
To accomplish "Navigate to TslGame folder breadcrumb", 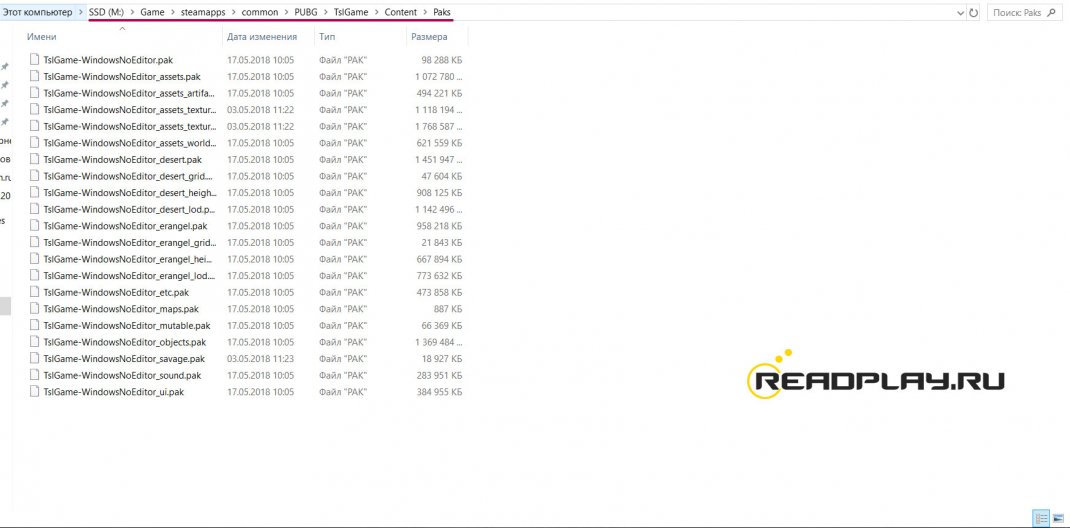I will pyautogui.click(x=351, y=12).
